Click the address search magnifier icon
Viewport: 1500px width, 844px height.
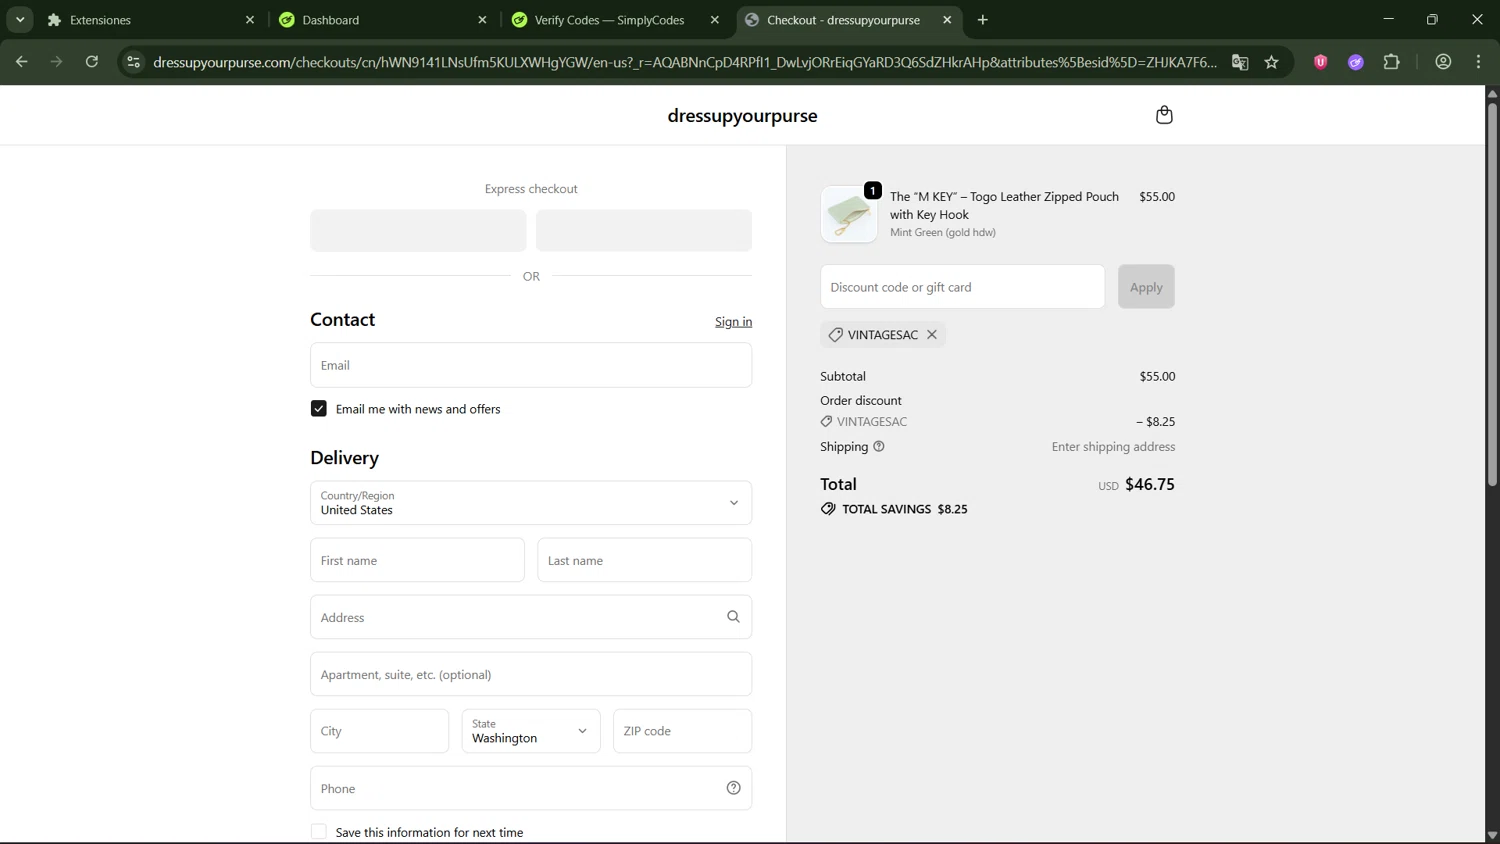tap(733, 617)
